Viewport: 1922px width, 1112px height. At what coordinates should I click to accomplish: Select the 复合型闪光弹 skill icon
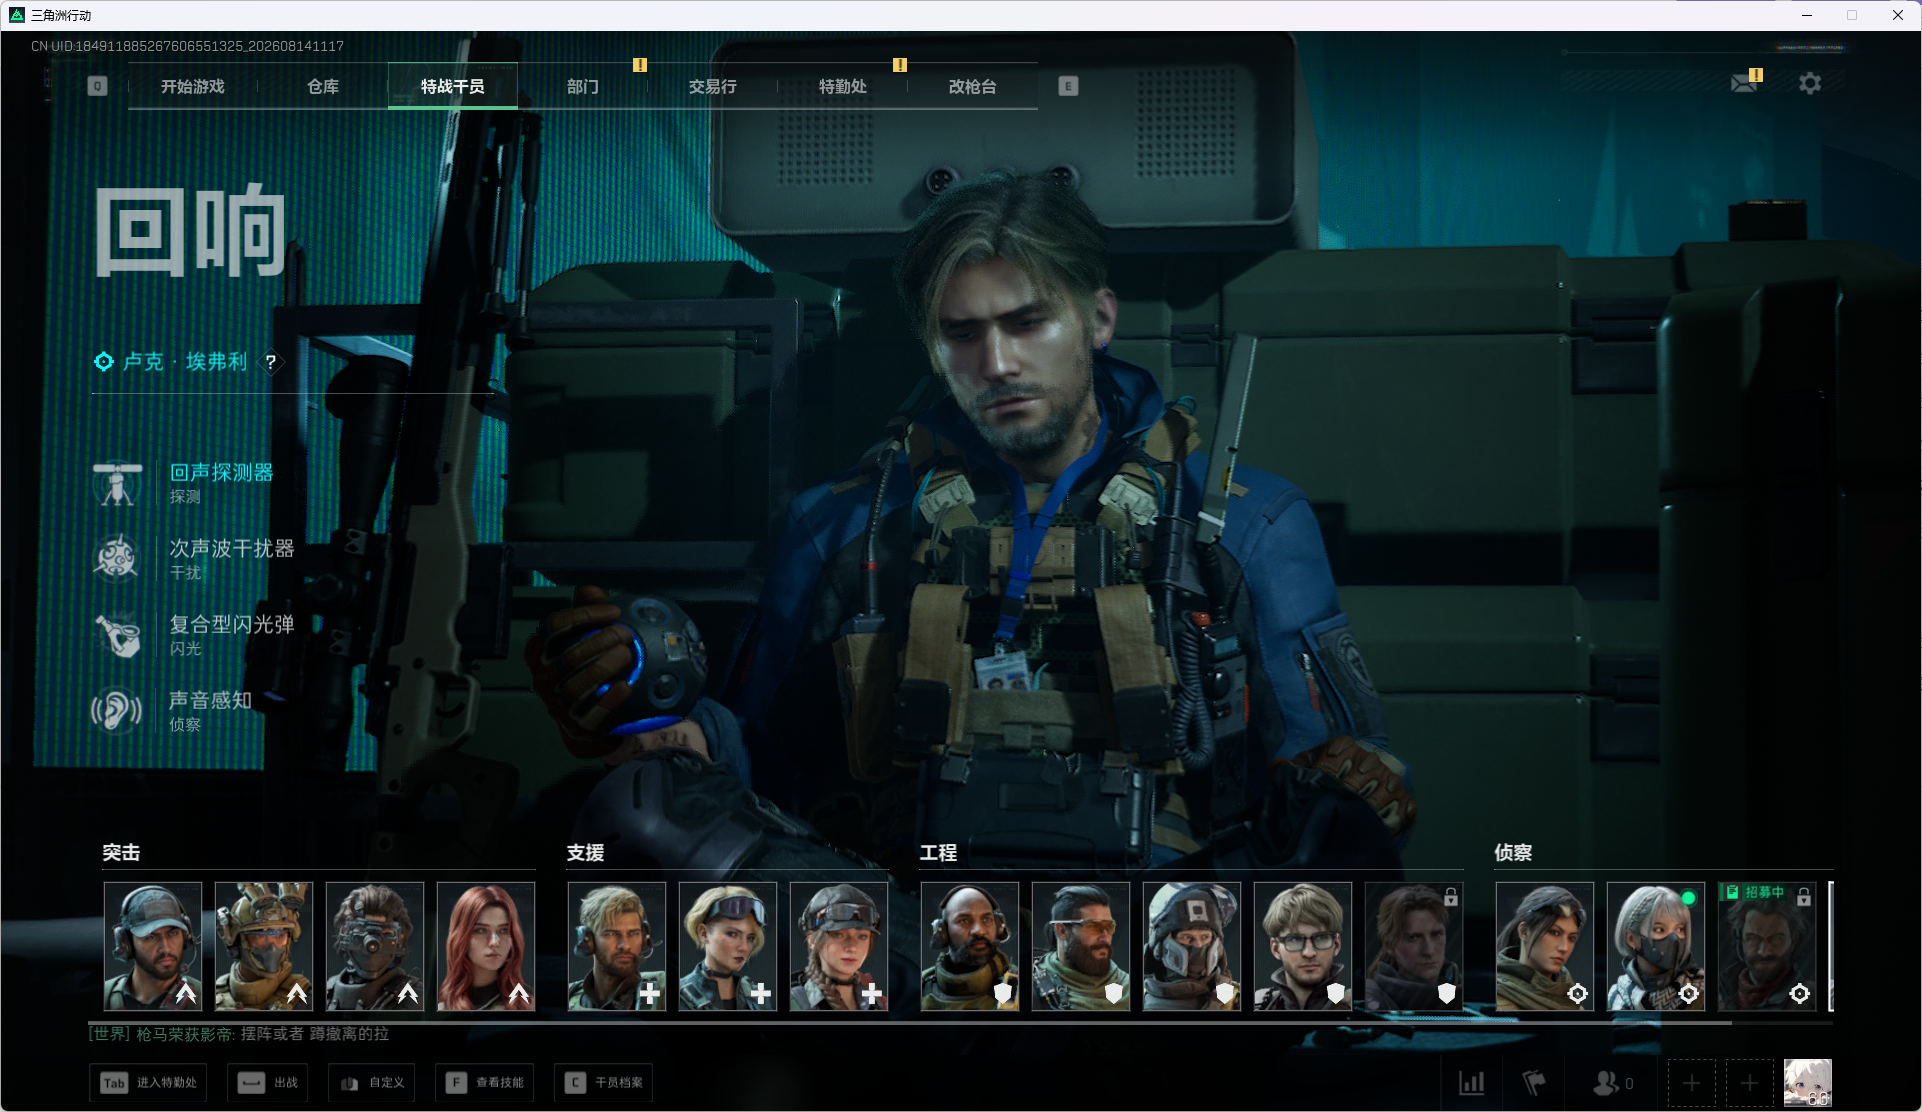click(117, 634)
